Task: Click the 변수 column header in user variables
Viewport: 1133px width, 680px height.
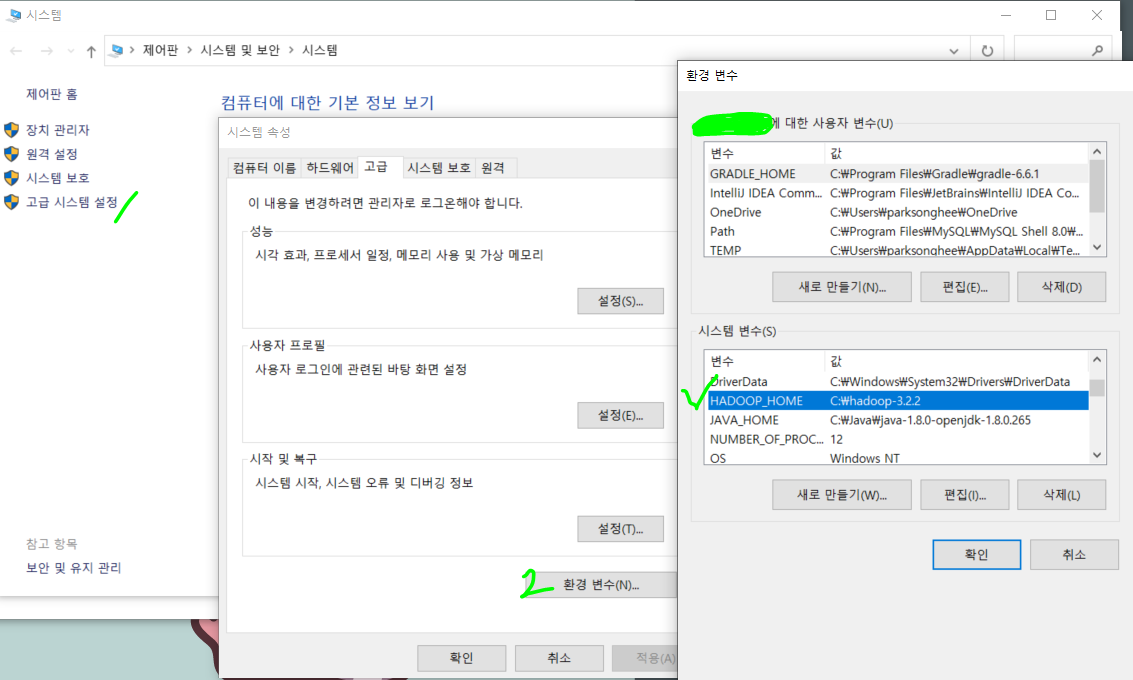Action: (x=765, y=153)
